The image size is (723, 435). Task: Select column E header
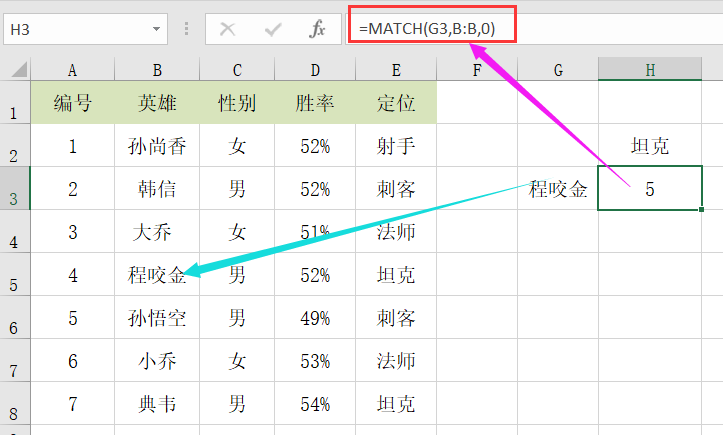point(396,70)
